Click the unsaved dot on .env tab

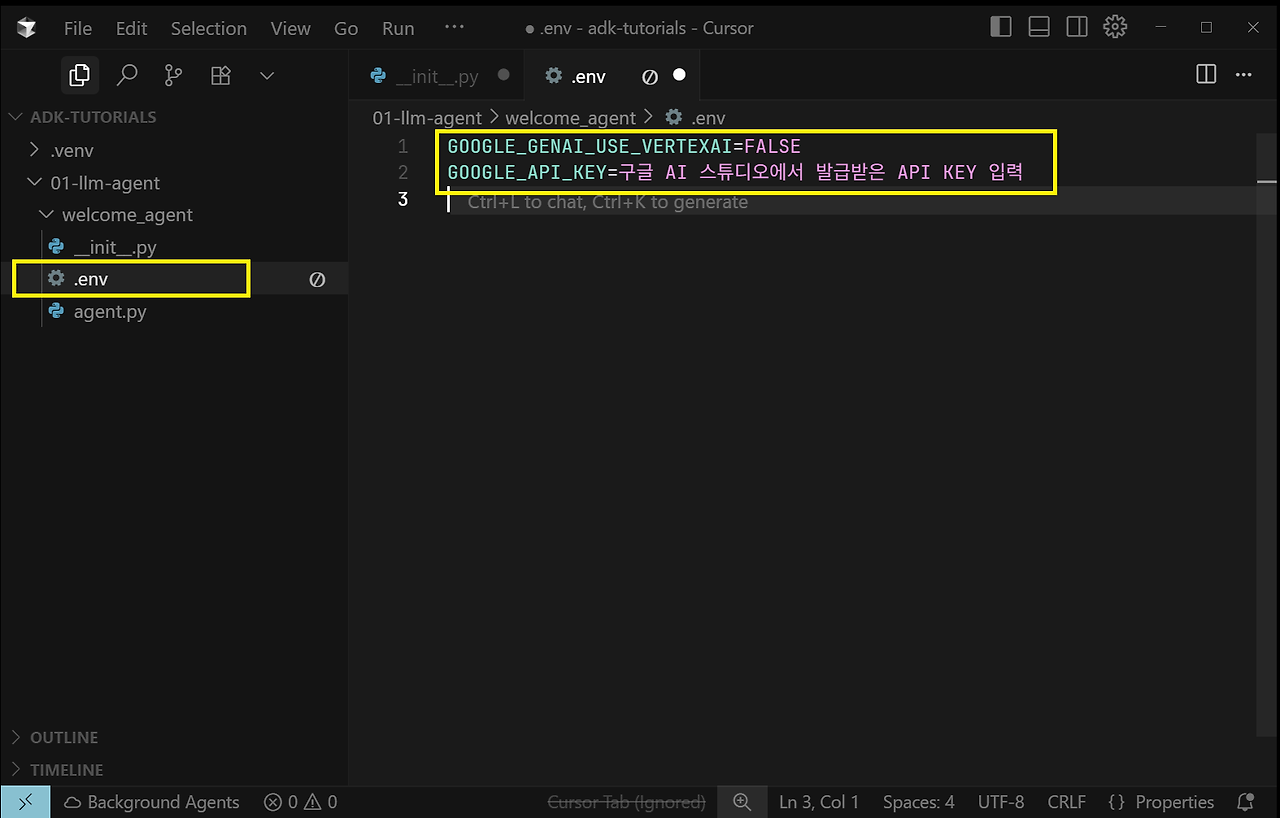click(x=680, y=76)
